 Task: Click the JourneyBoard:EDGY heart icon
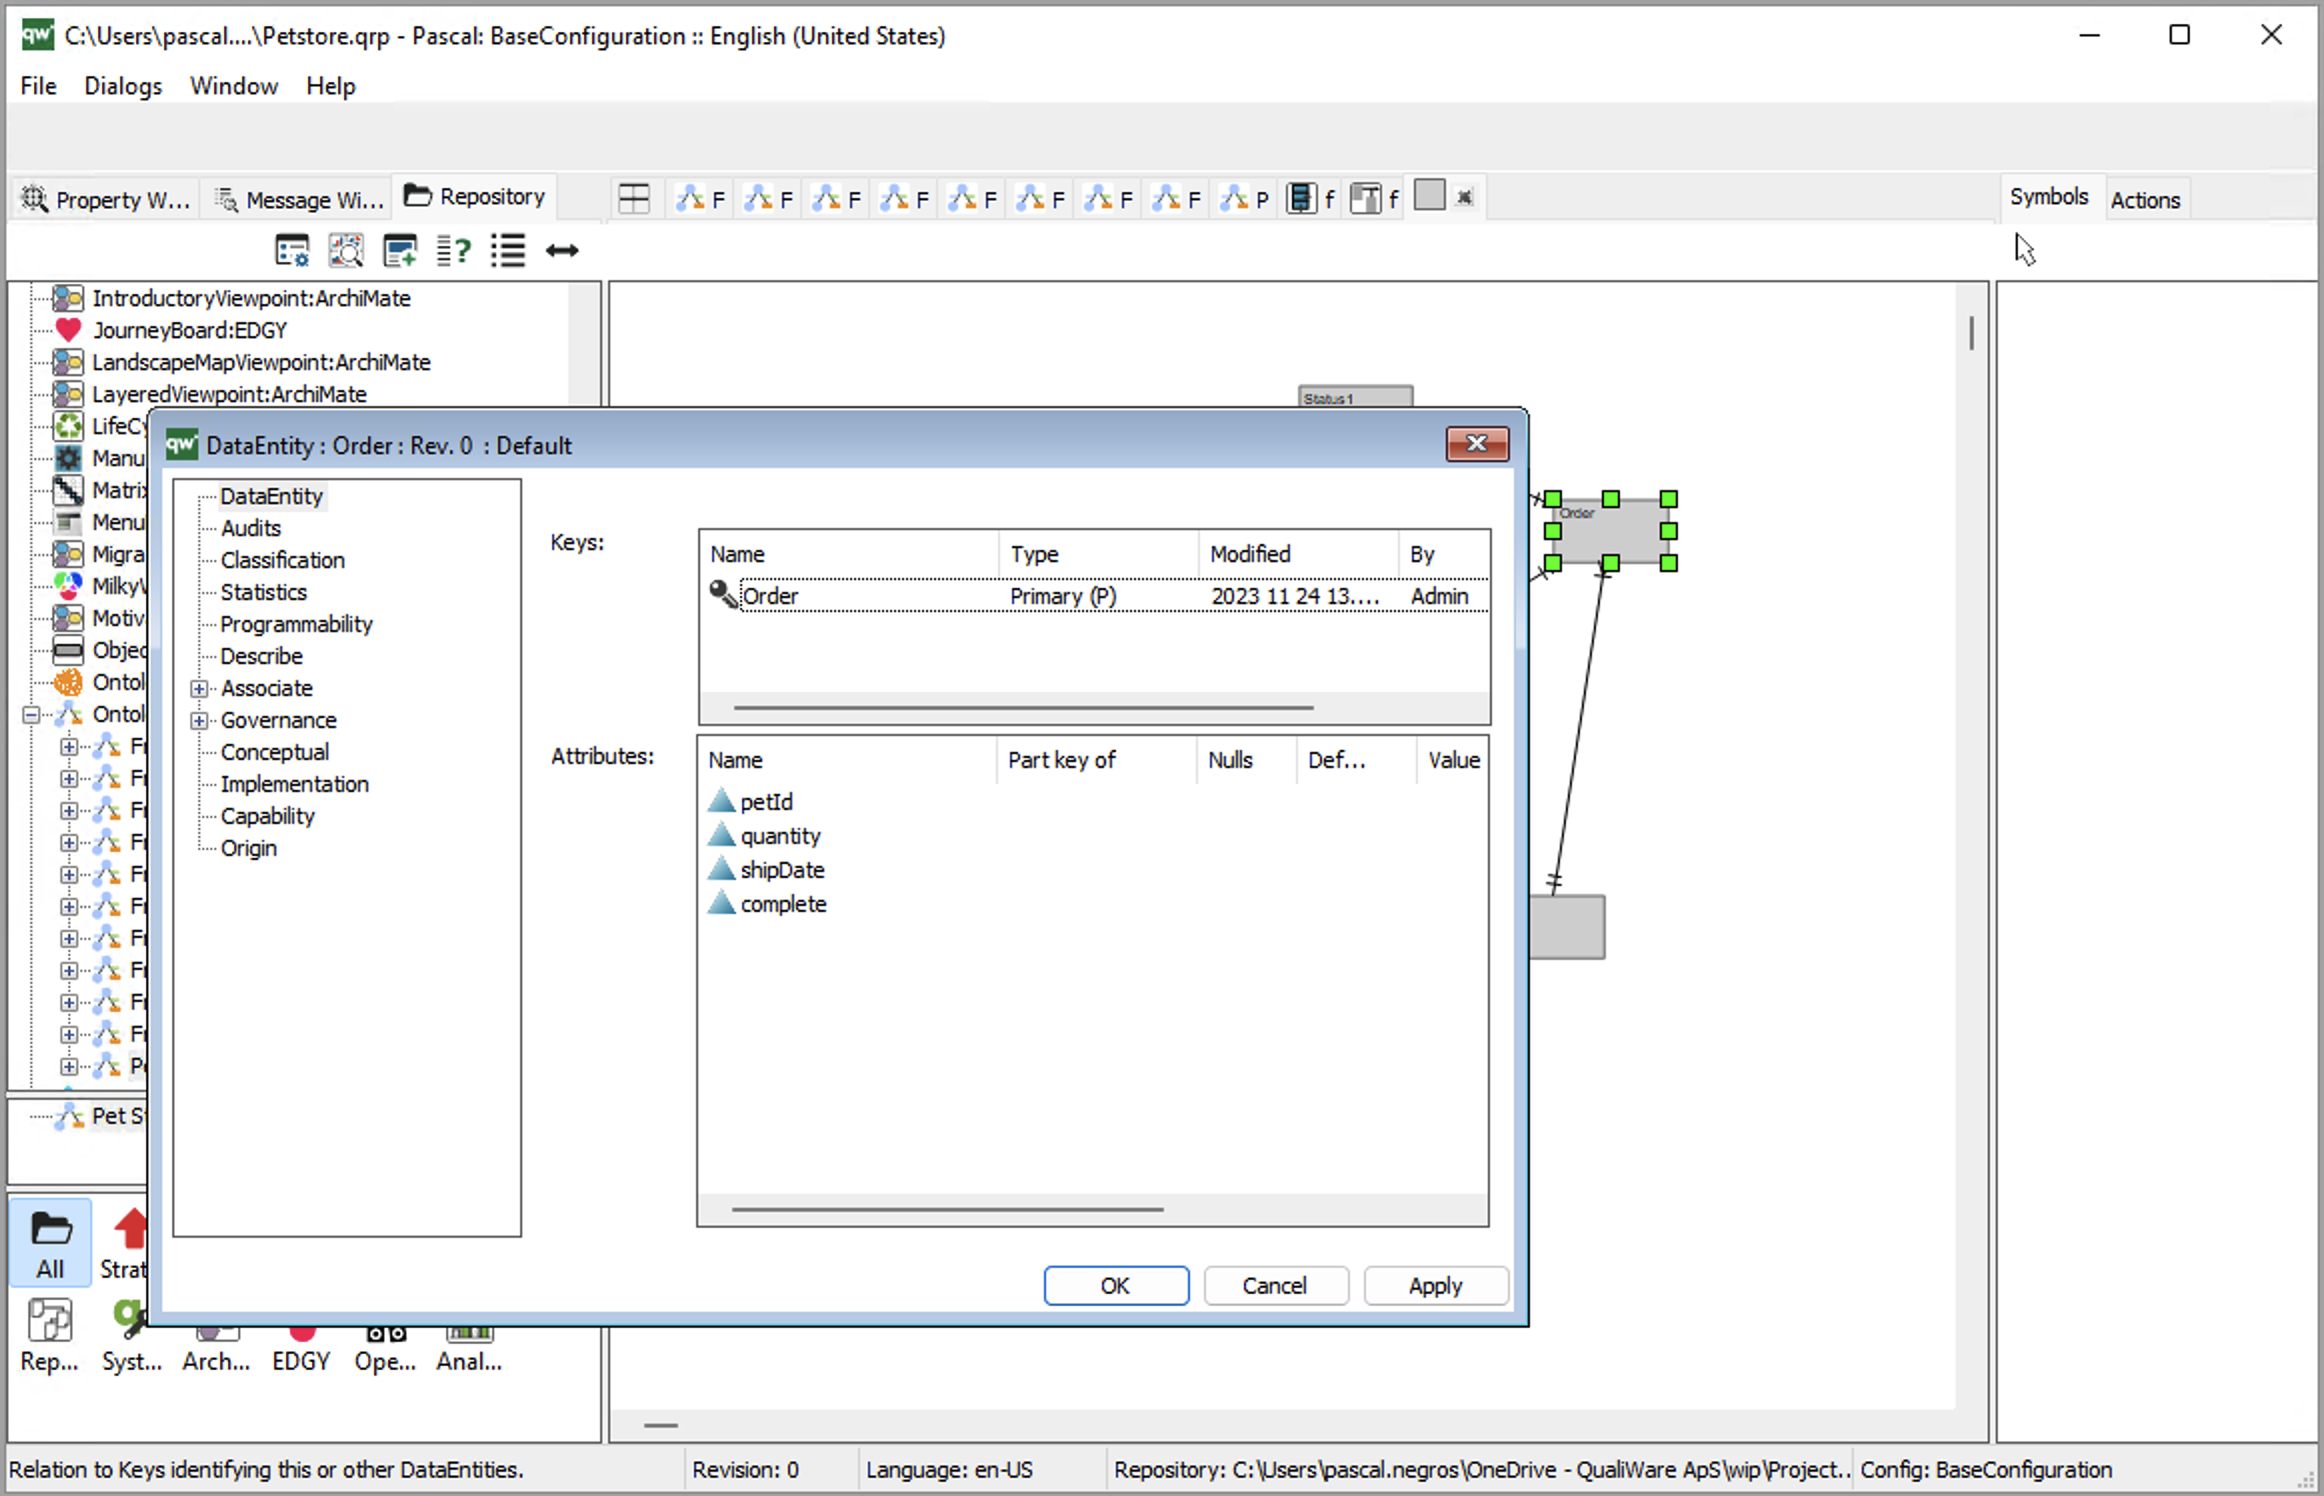click(68, 330)
